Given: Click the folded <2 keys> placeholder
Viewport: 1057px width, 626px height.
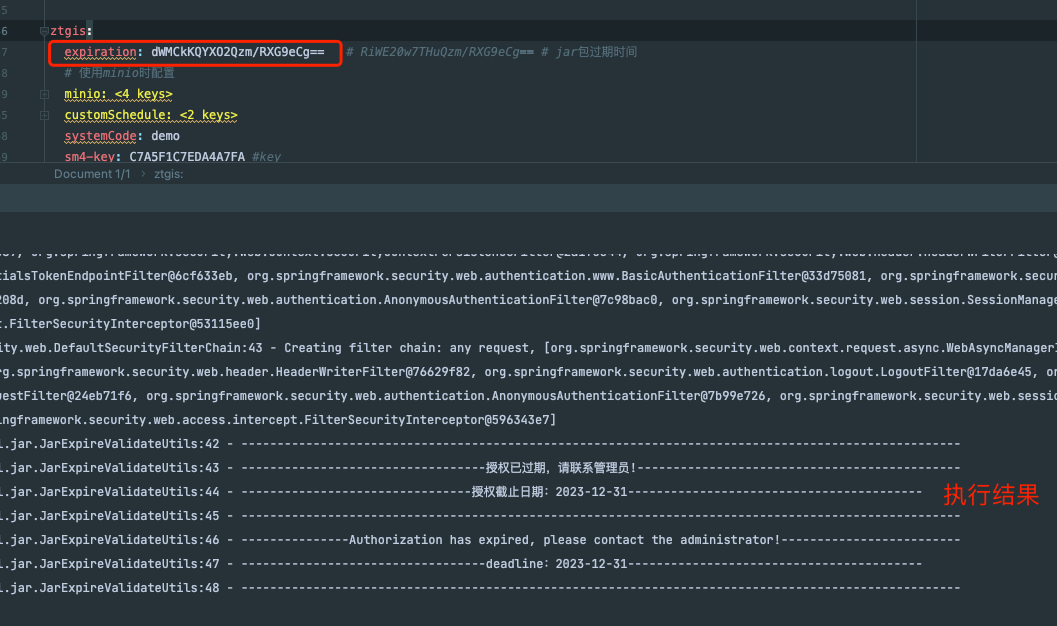Looking at the screenshot, I should (x=208, y=115).
